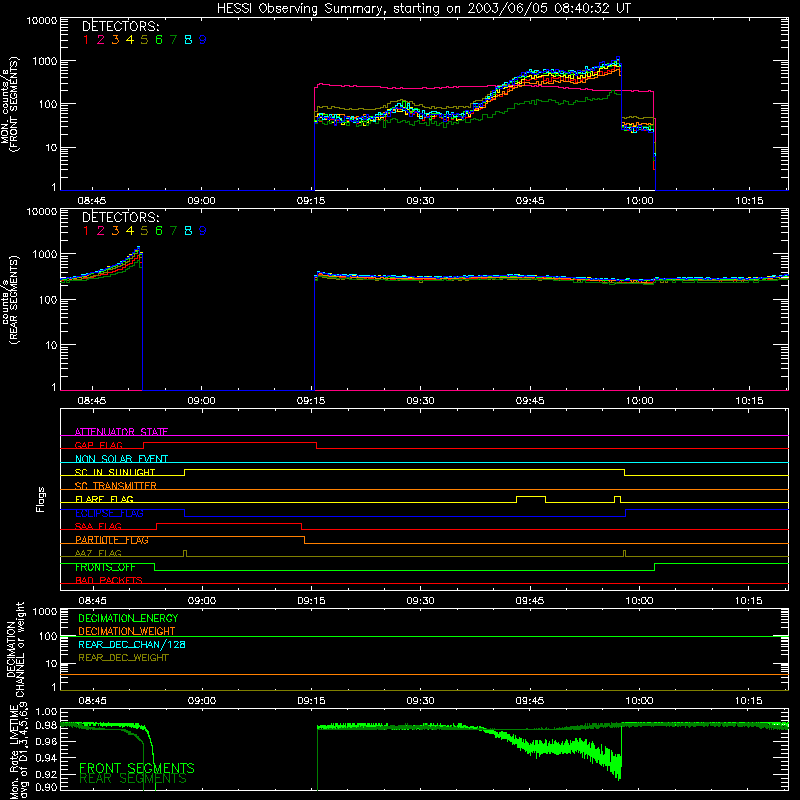Click the SC_IN_SUNLIGHT flag label
This screenshot has width=800, height=800.
(115, 472)
